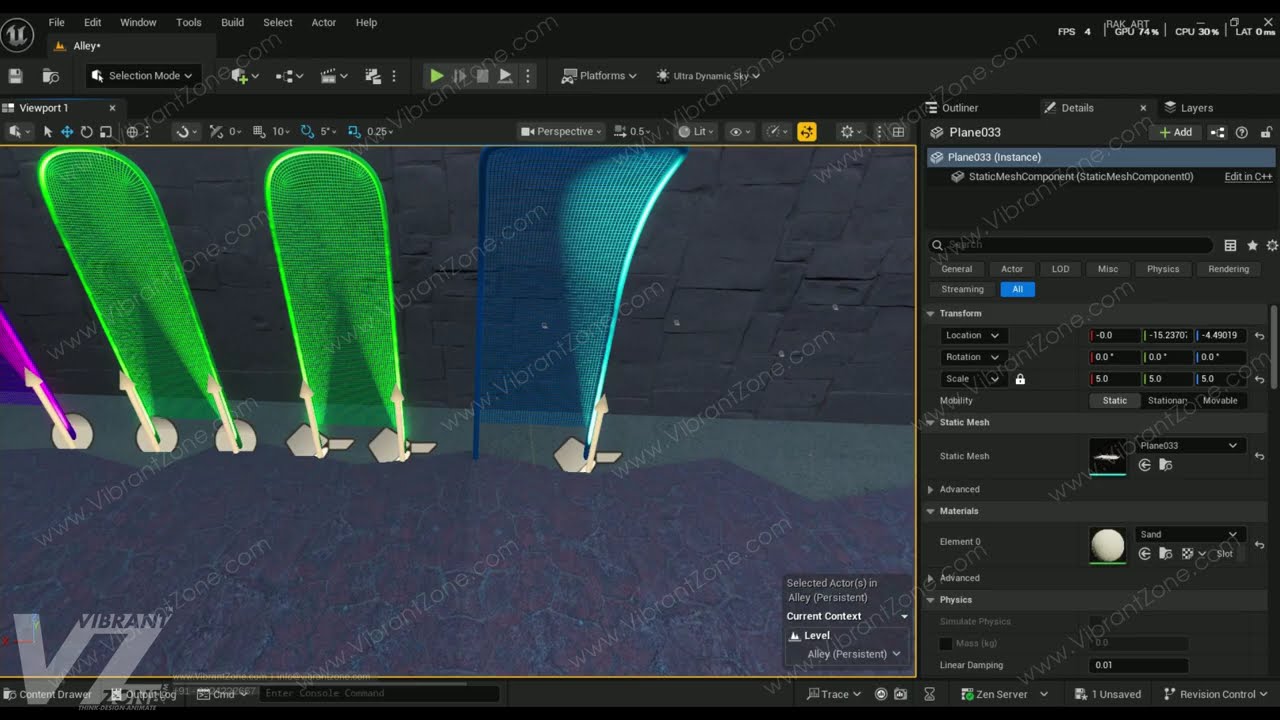This screenshot has width=1280, height=720.
Task: Collapse the Transform section
Action: pyautogui.click(x=931, y=313)
